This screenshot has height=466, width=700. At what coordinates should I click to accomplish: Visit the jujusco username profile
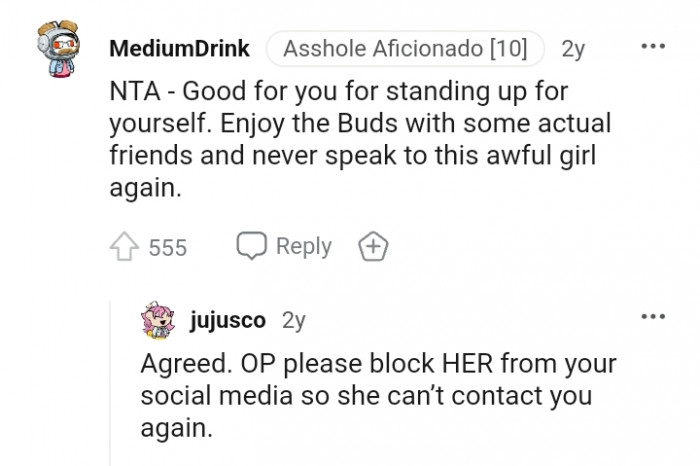[x=228, y=321]
